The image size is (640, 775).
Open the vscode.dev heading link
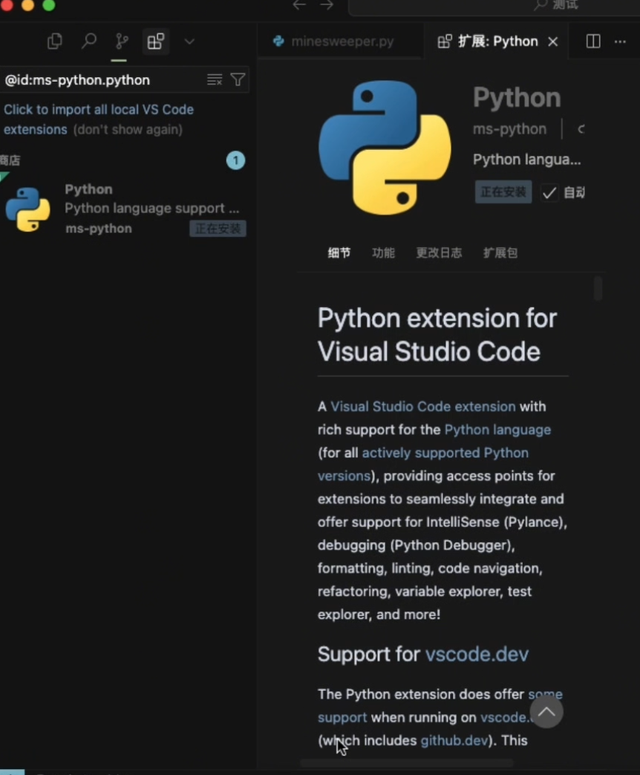[x=476, y=655]
